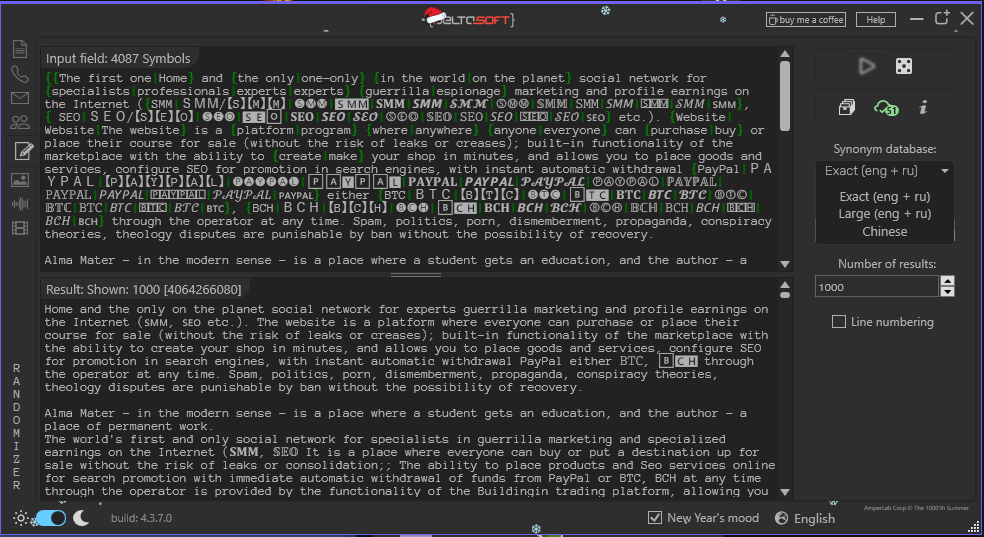Image resolution: width=984 pixels, height=537 pixels.
Task: Click the result pane scrollbar thumb
Action: [x=784, y=294]
